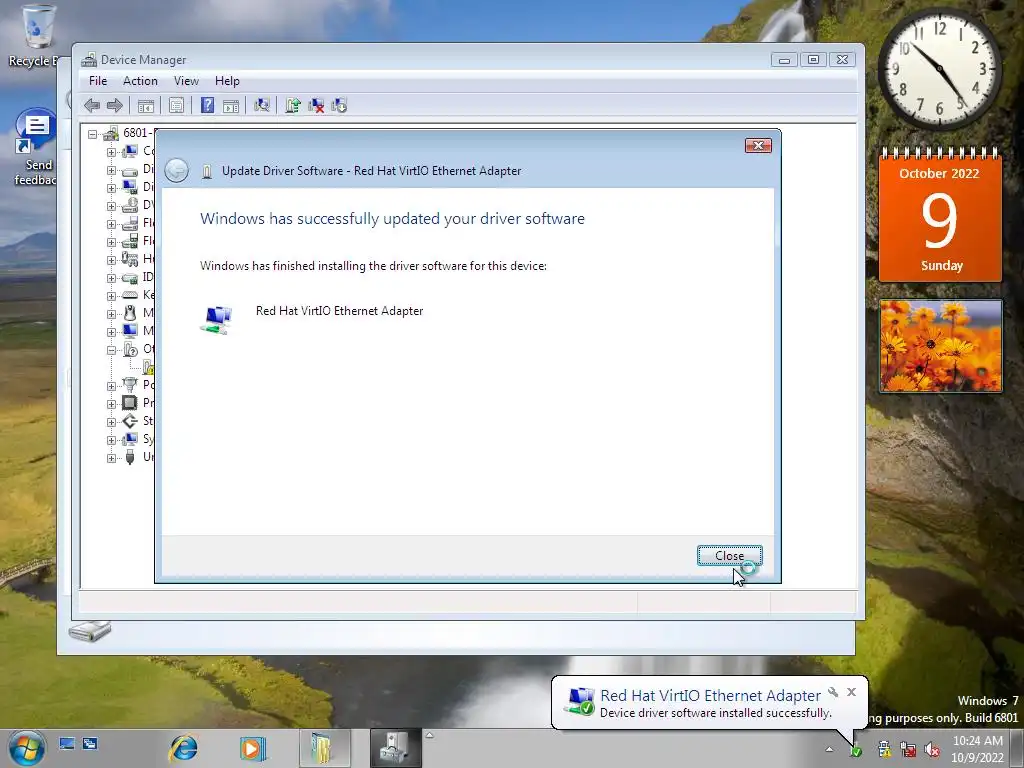Open the View menu in Device Manager
The width and height of the screenshot is (1024, 768).
point(186,81)
